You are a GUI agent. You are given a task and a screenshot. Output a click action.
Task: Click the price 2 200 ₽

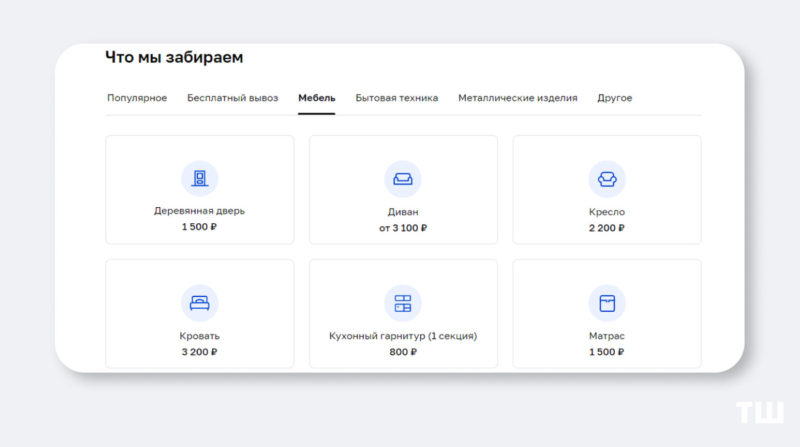[607, 228]
